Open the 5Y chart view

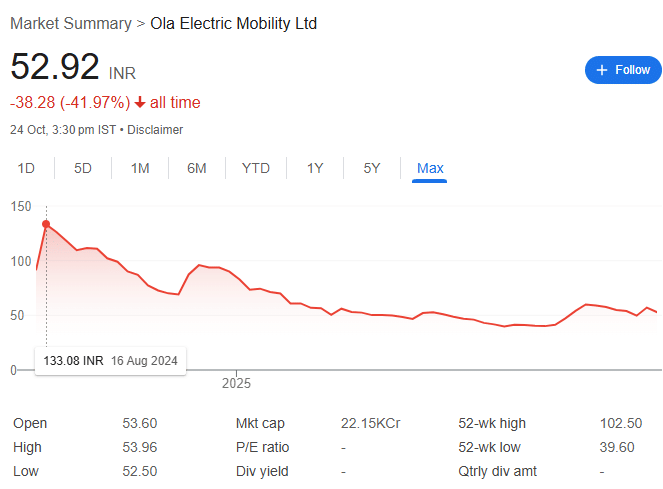(x=372, y=168)
